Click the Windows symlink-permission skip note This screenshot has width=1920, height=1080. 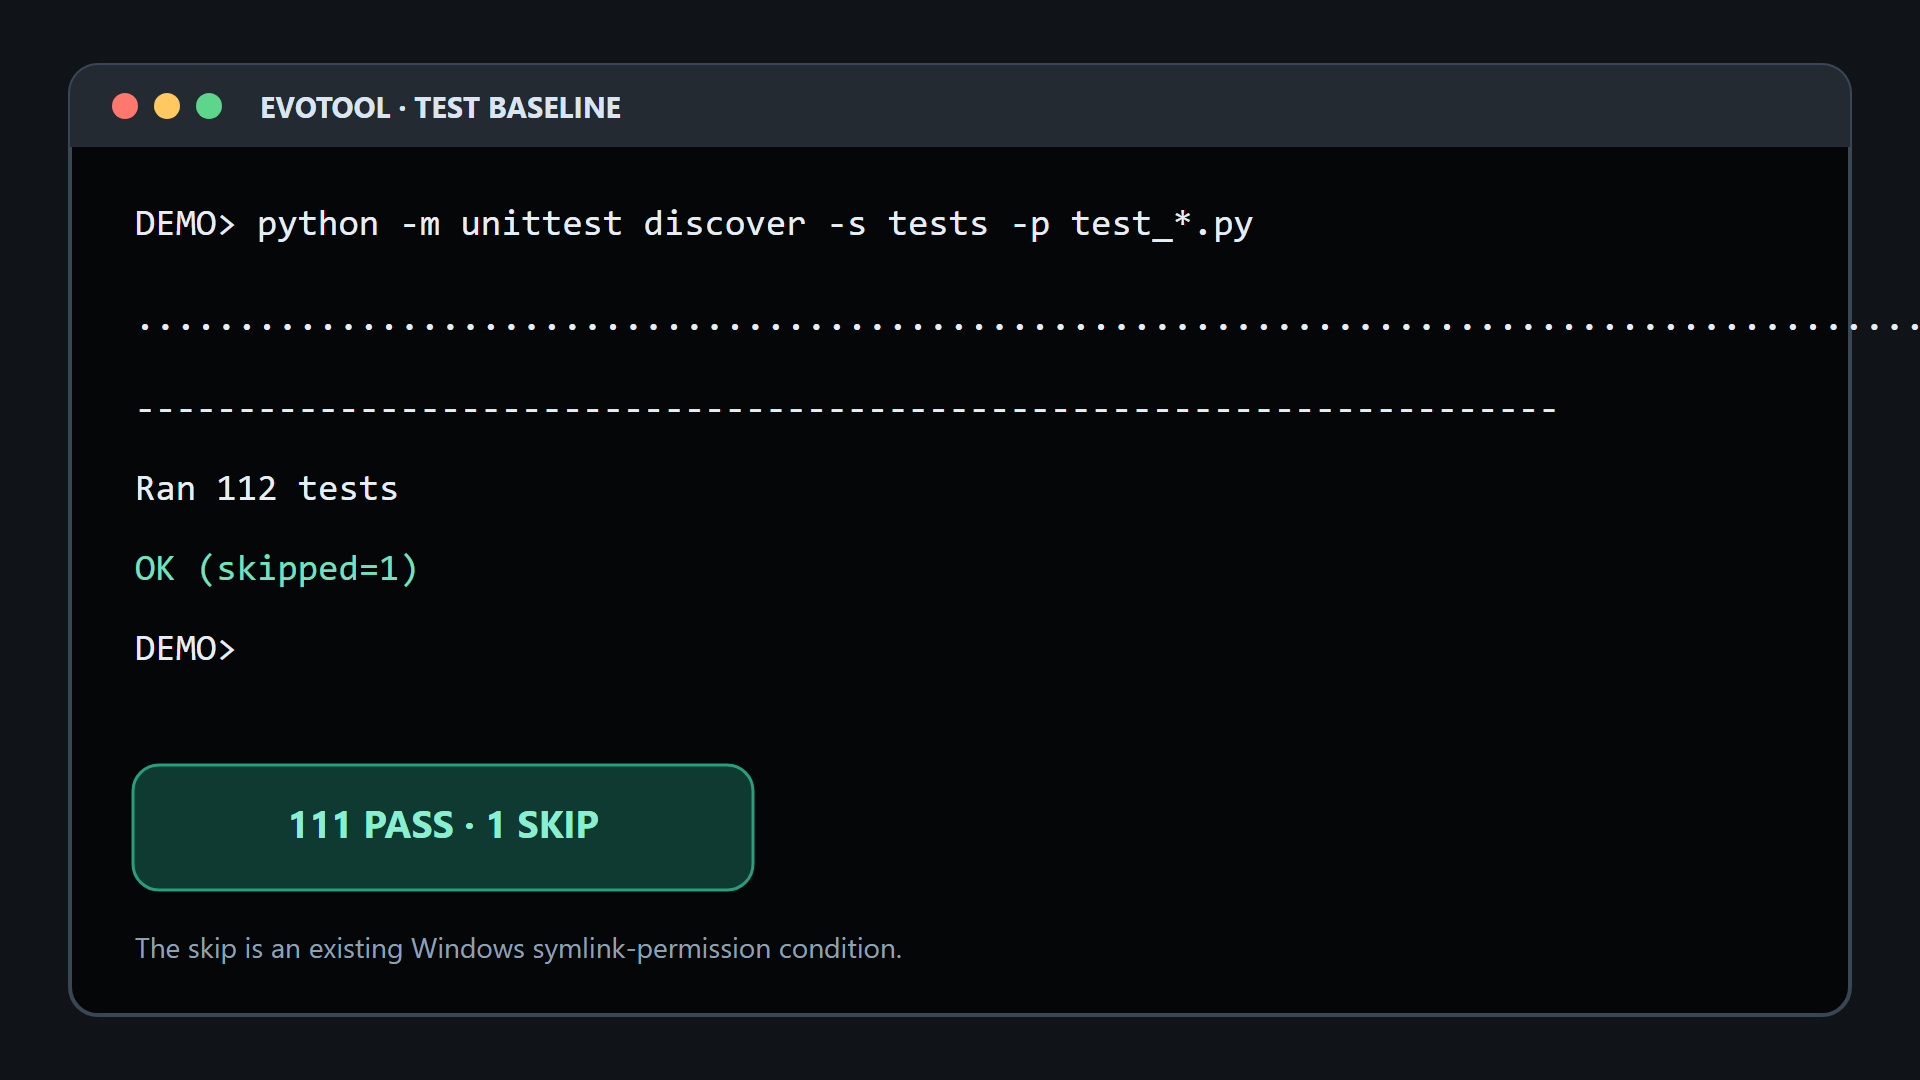pyautogui.click(x=518, y=948)
